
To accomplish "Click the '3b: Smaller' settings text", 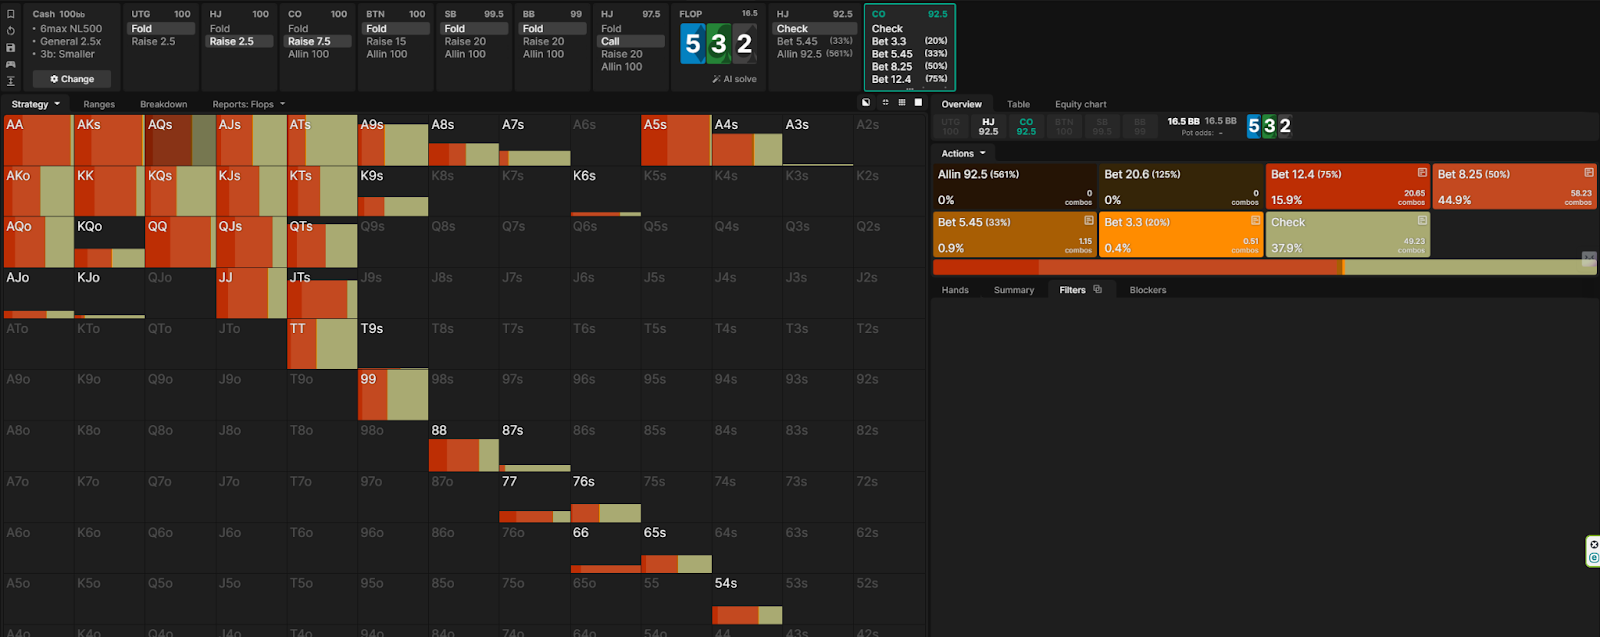I will (x=67, y=54).
